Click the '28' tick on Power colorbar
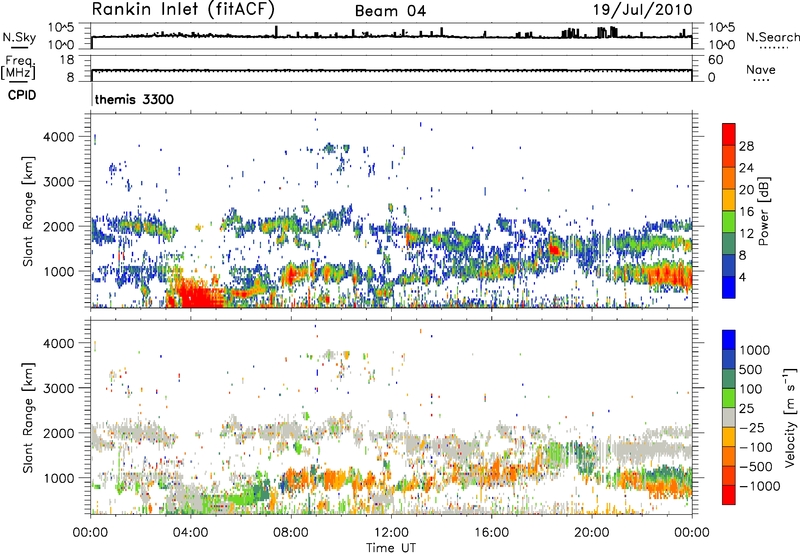 click(x=746, y=146)
